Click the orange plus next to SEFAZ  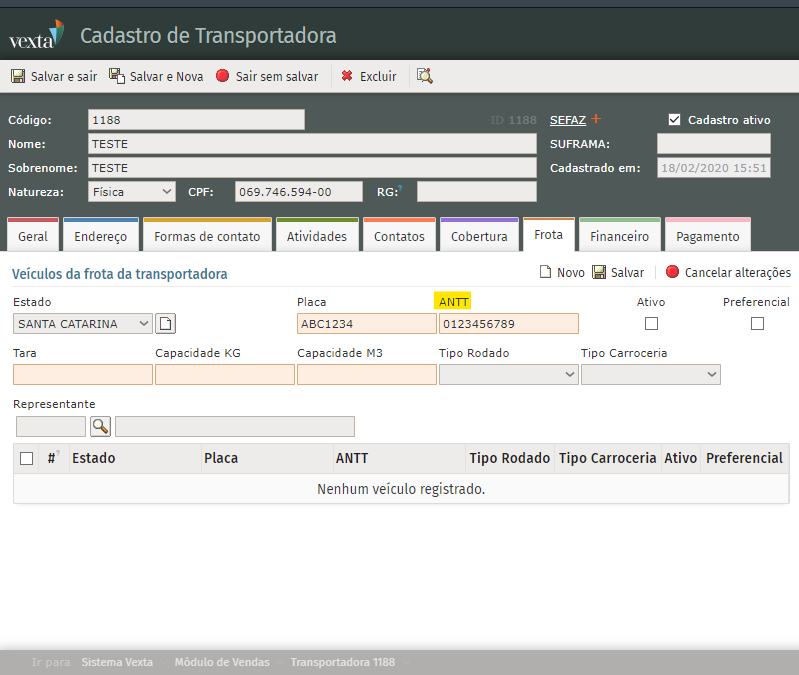click(x=596, y=119)
